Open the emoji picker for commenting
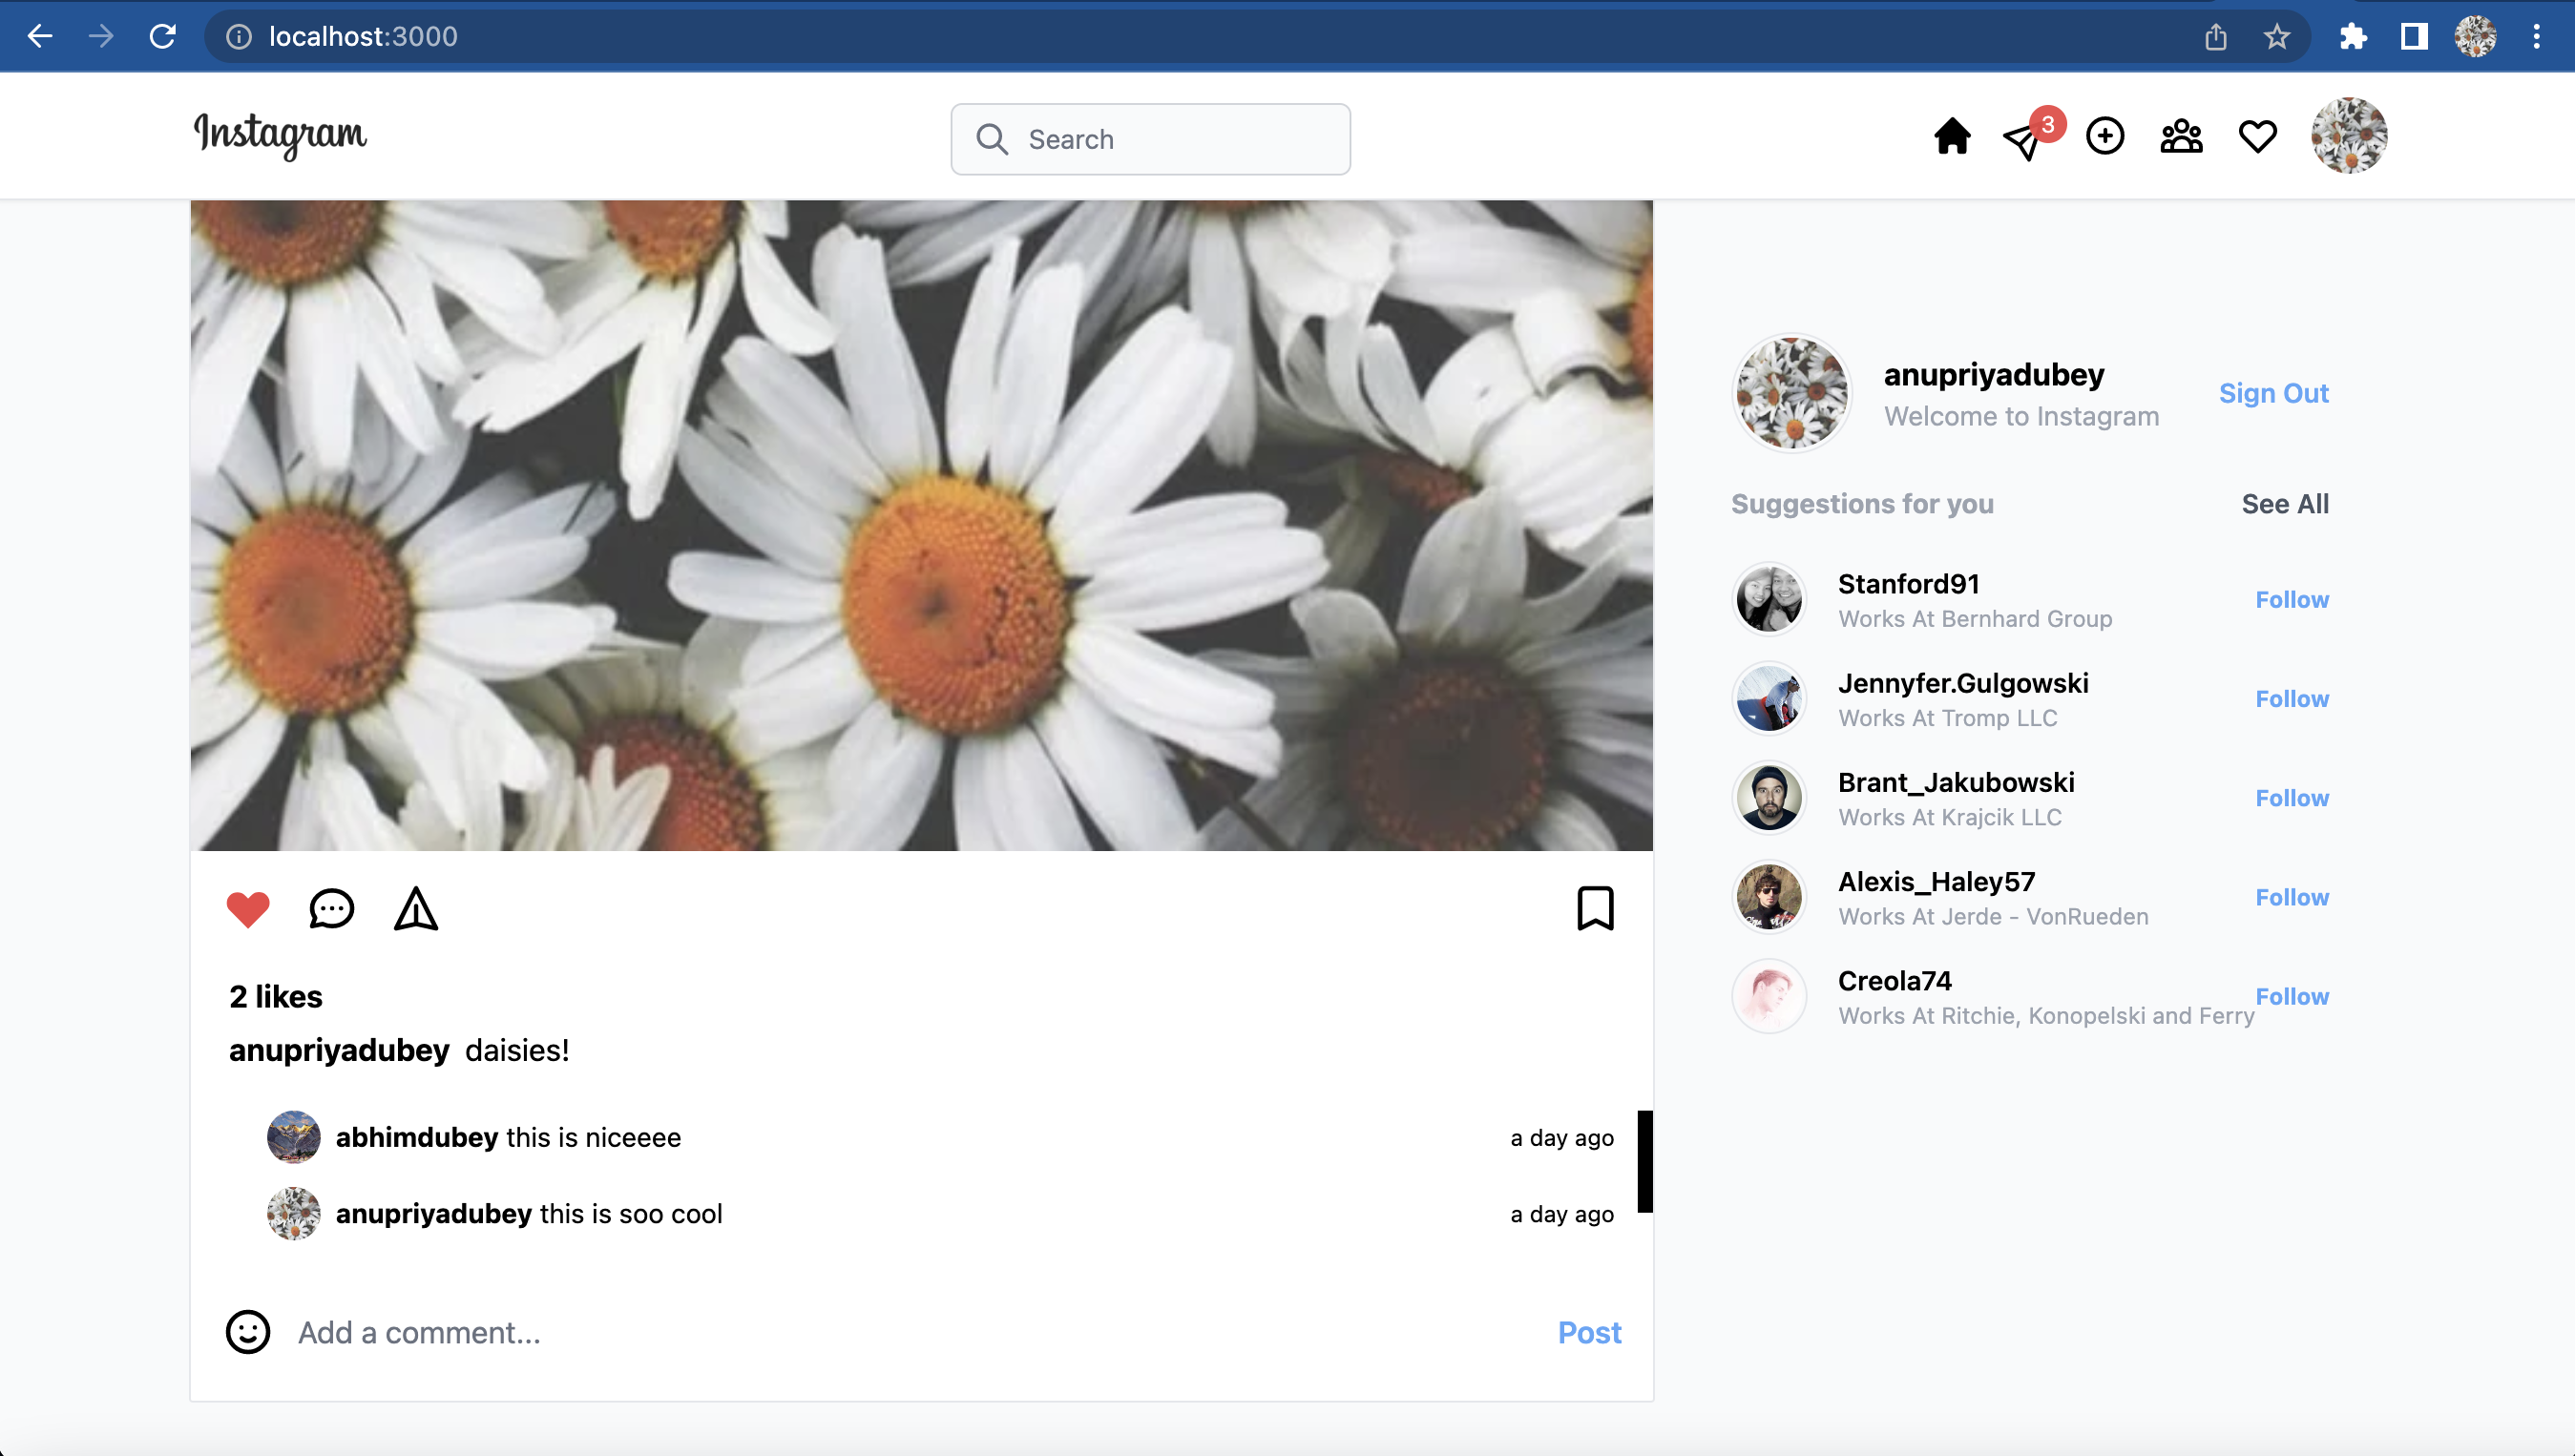 pos(247,1332)
